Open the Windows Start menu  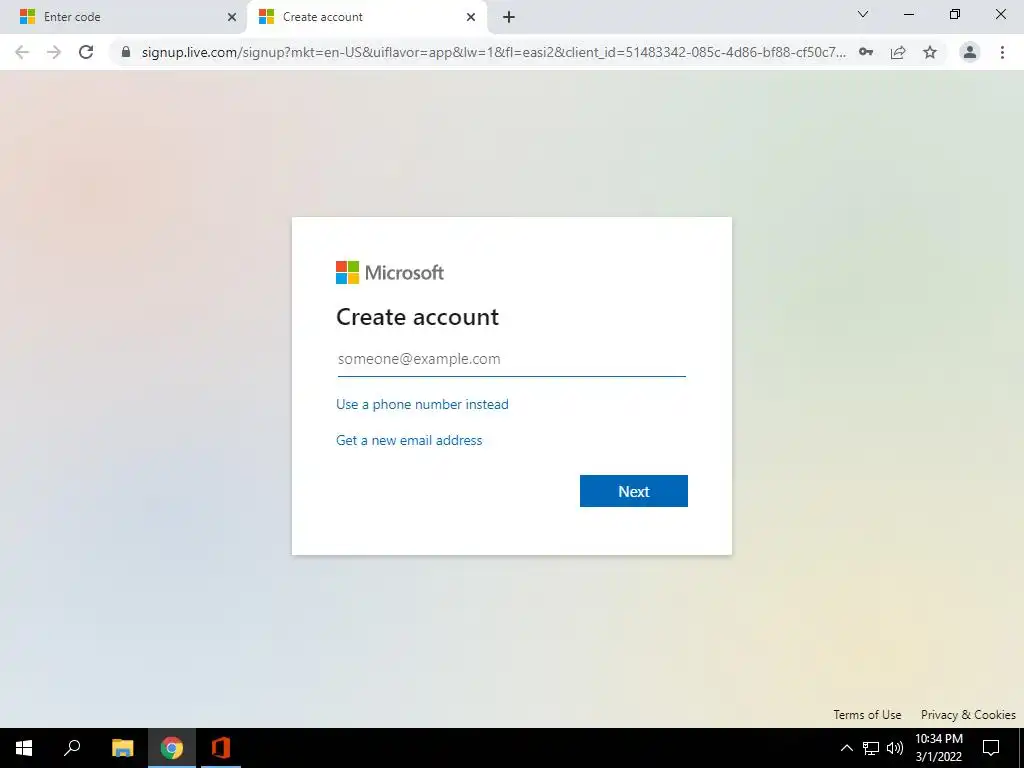(x=24, y=748)
